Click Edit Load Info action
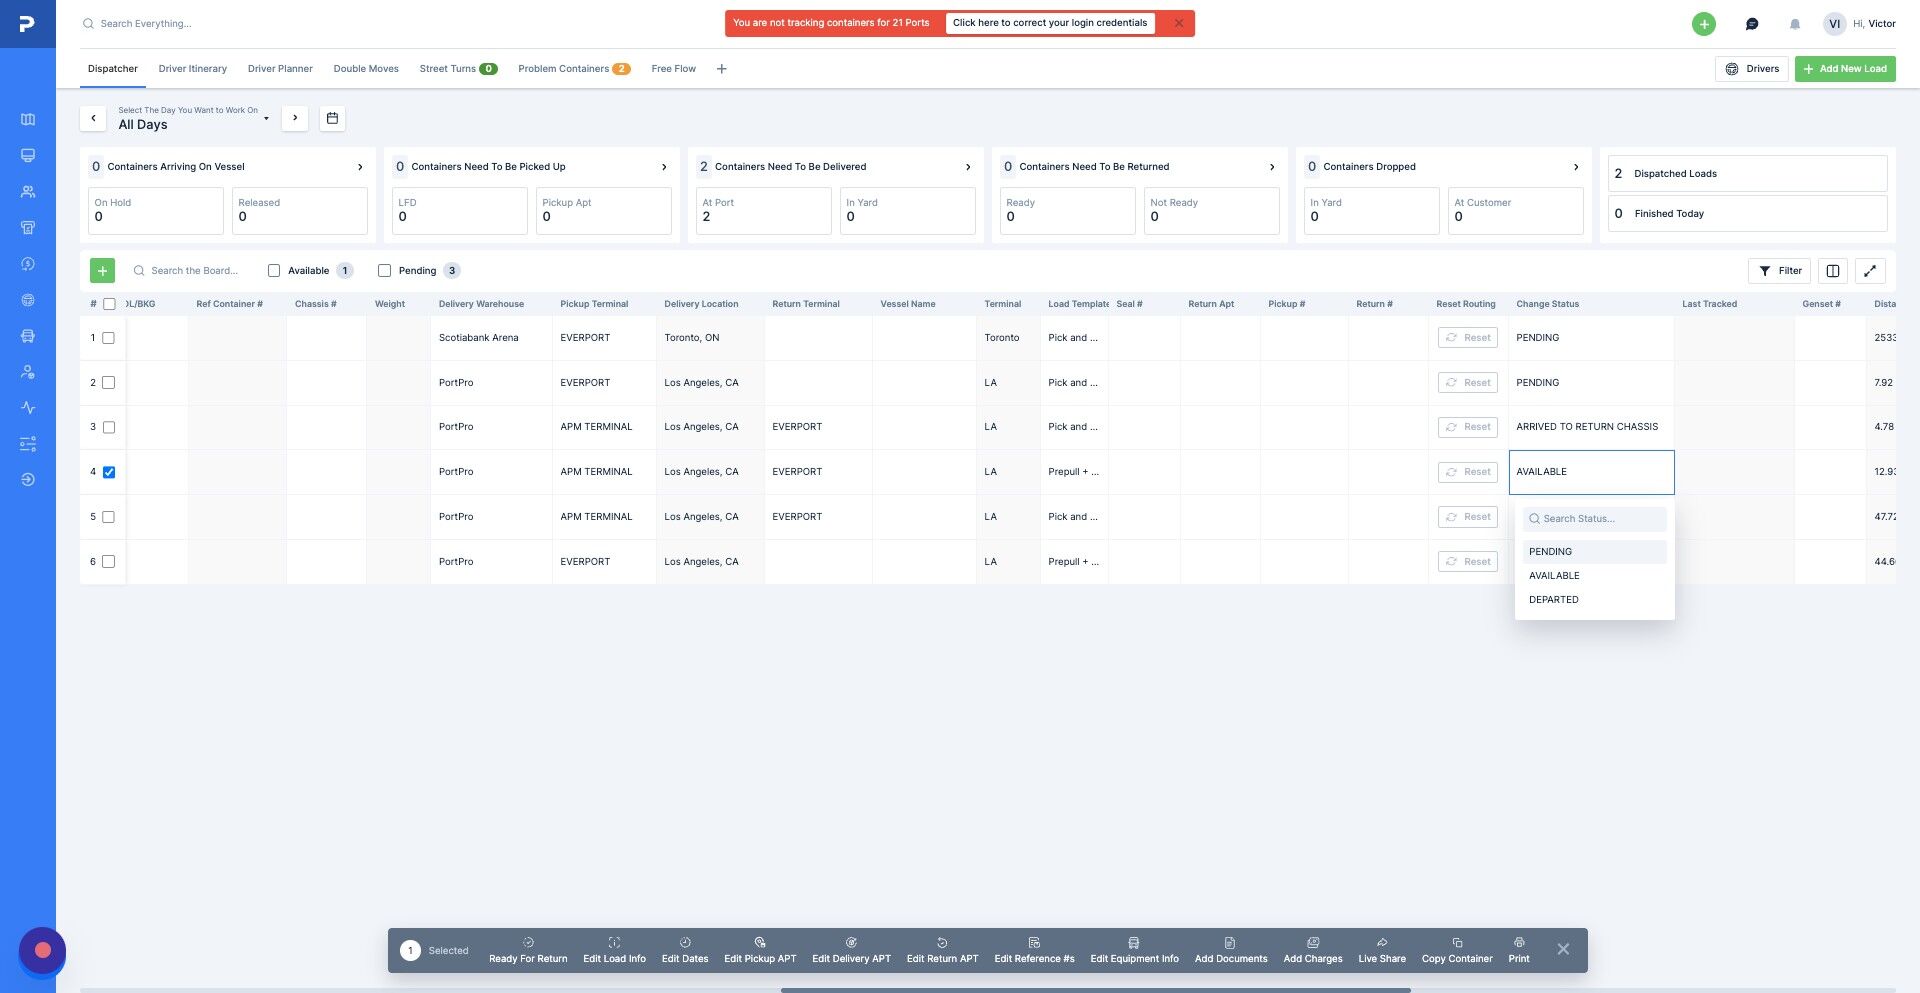Screen dimensions: 1920x993 614,950
